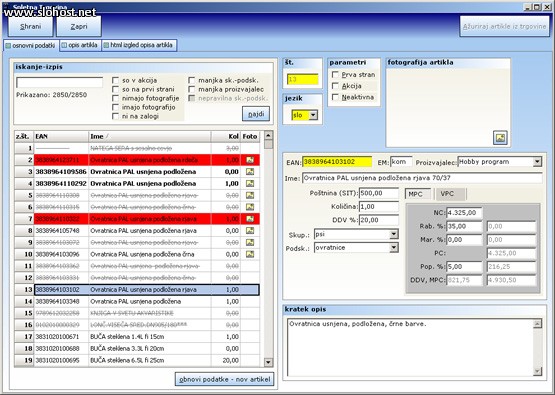Click the photo icon in row 2
The image size is (555, 395).
coord(250,160)
